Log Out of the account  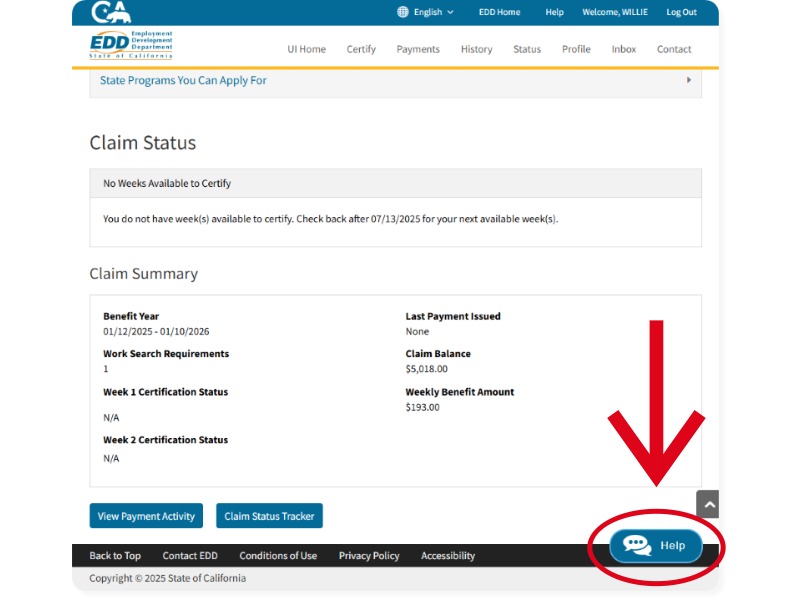coord(681,12)
